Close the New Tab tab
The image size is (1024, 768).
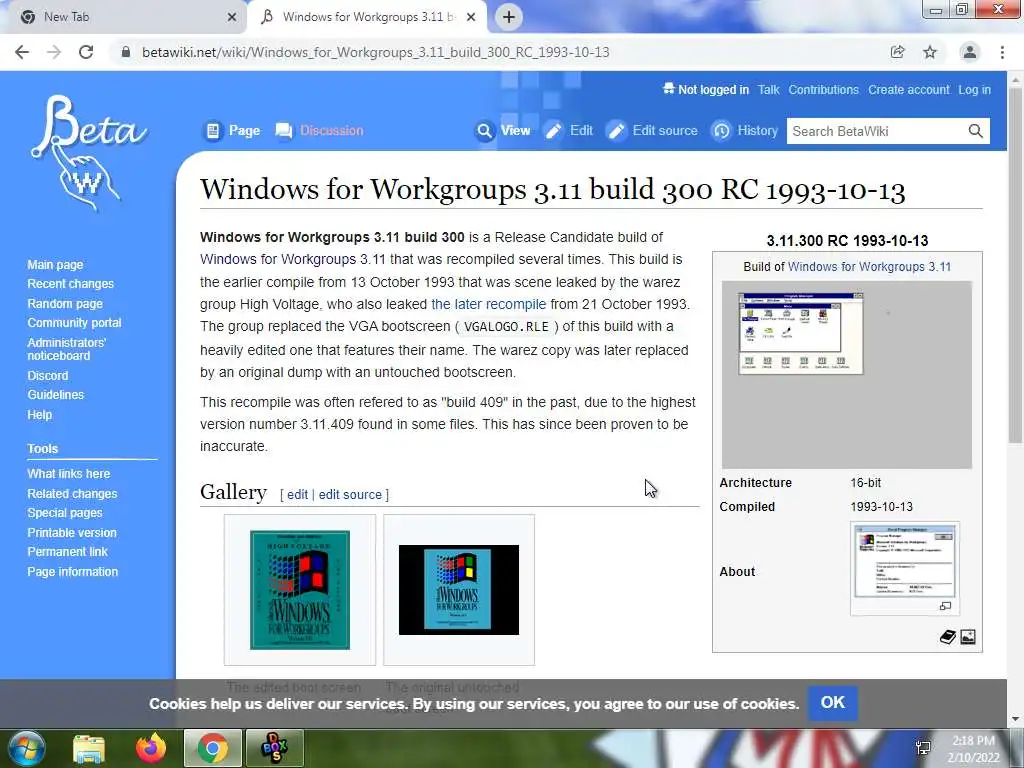pyautogui.click(x=232, y=17)
